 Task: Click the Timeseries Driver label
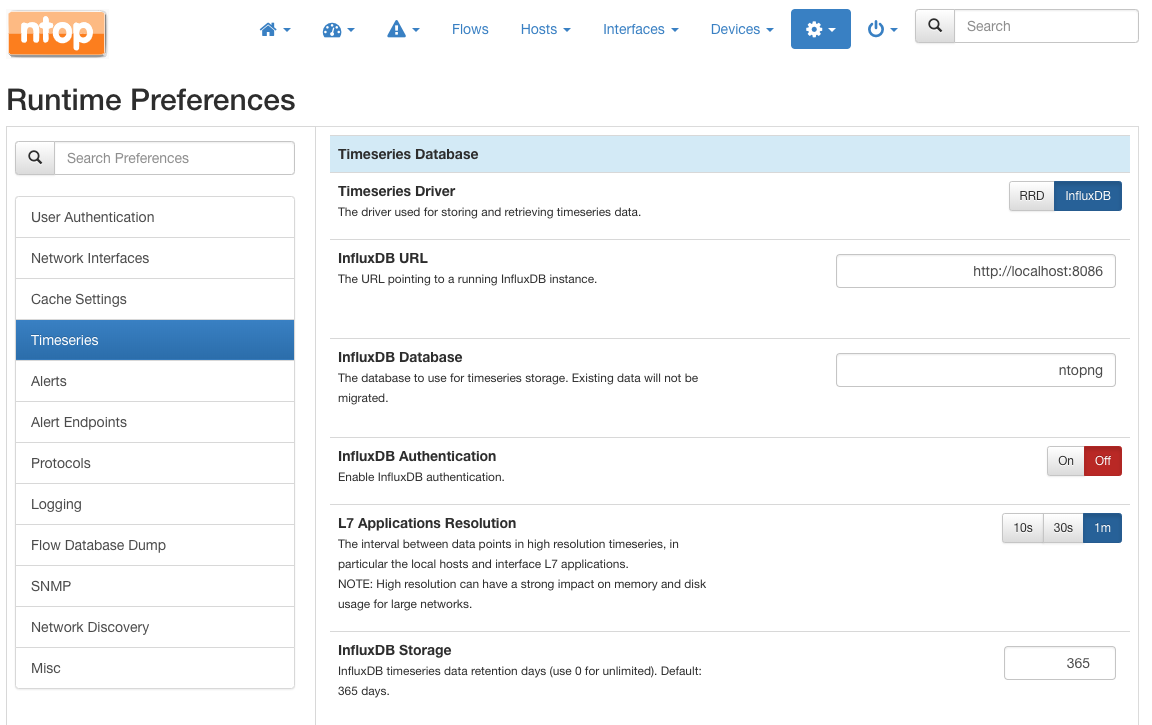[x=397, y=191]
